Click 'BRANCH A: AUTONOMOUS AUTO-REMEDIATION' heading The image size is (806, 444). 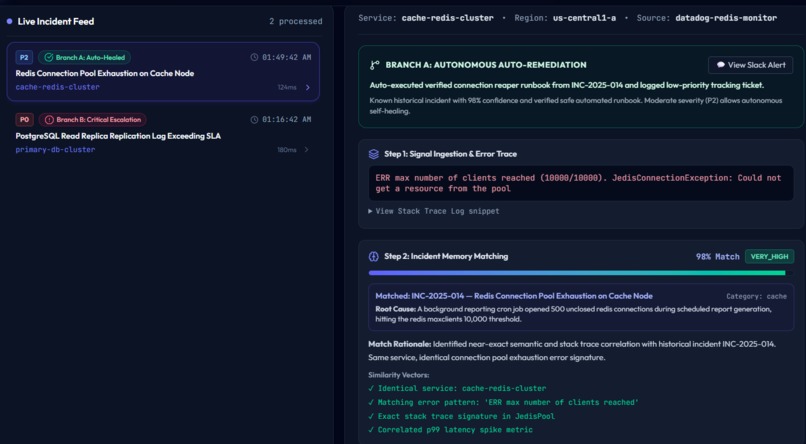pos(486,65)
